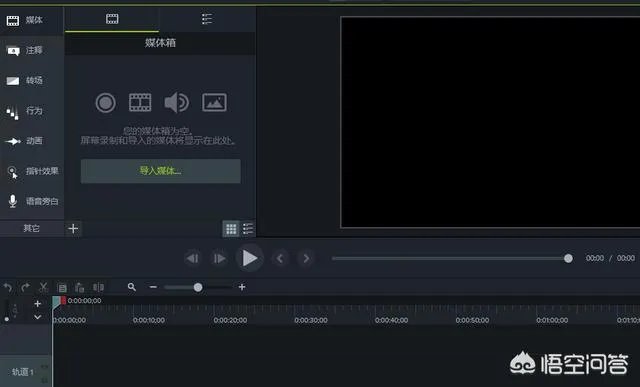Undo the last timeline action
The height and width of the screenshot is (387, 640).
pos(8,287)
